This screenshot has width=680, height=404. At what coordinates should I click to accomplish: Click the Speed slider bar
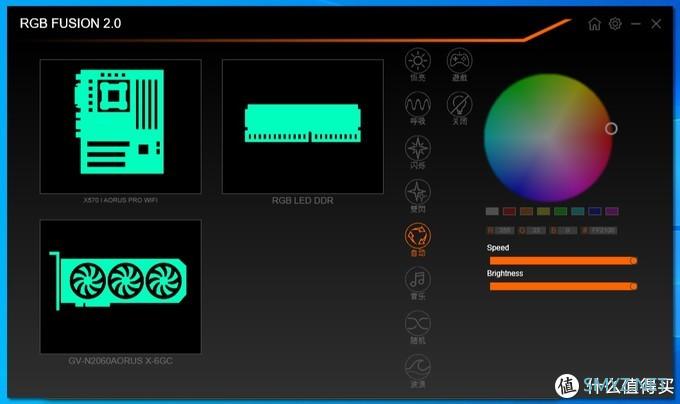pos(563,261)
